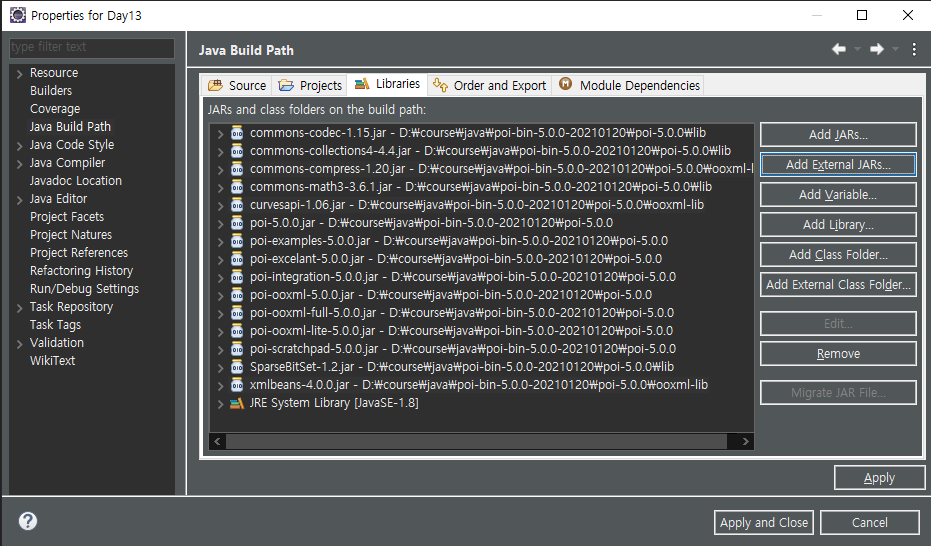Open Javadoc Location settings page
This screenshot has width=931, height=546.
point(75,180)
